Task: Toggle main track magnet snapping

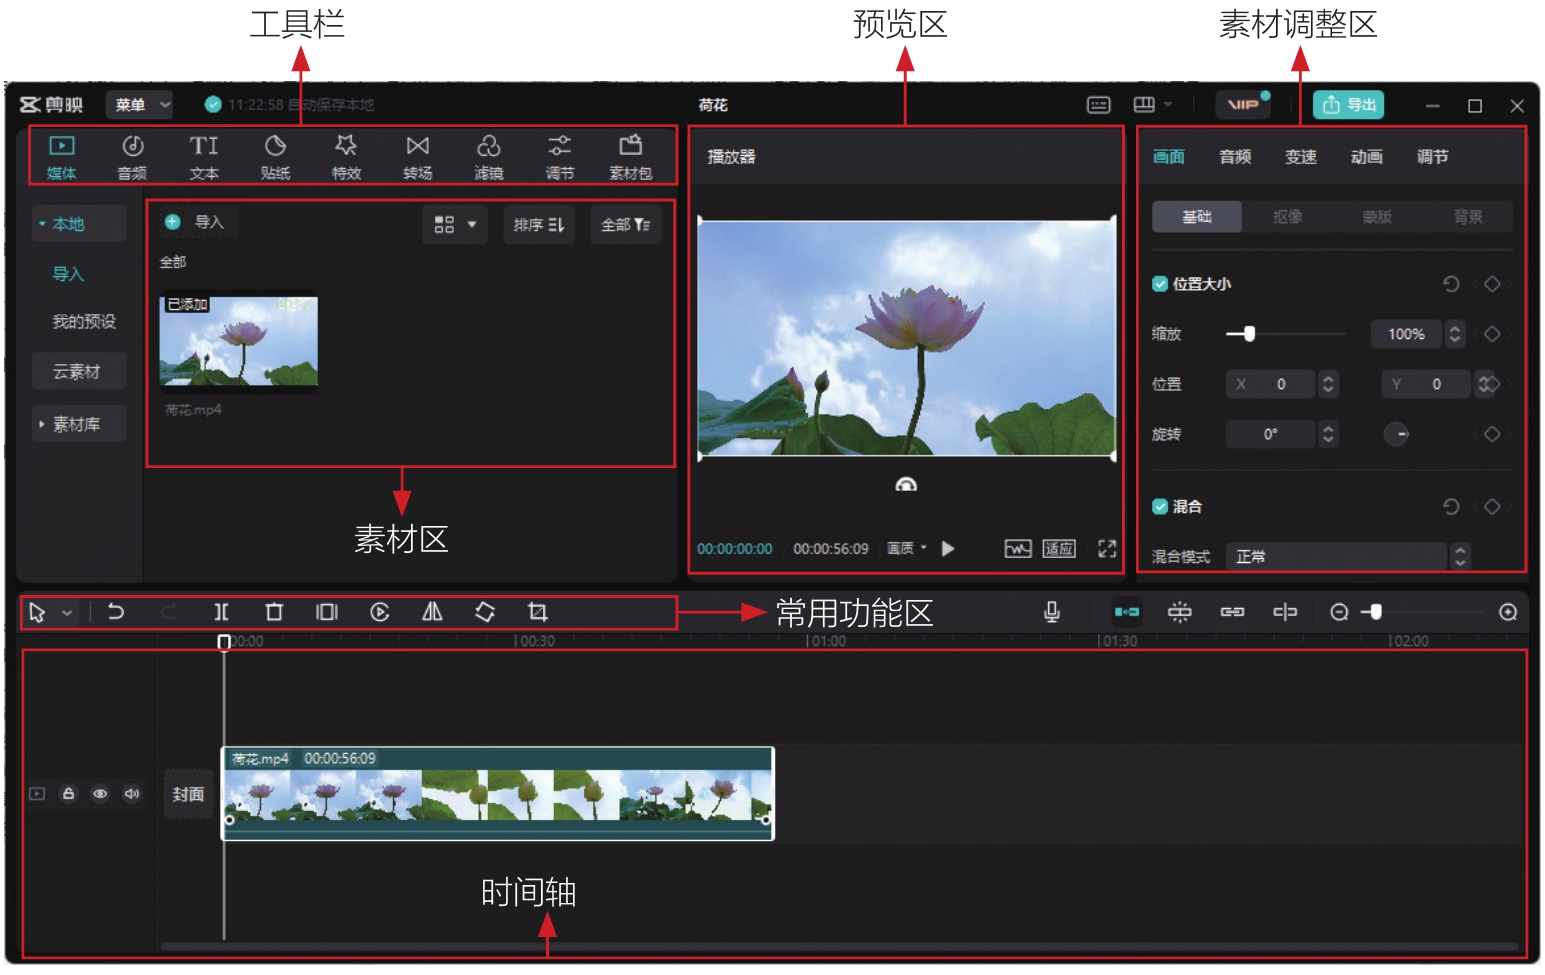Action: (x=1127, y=612)
